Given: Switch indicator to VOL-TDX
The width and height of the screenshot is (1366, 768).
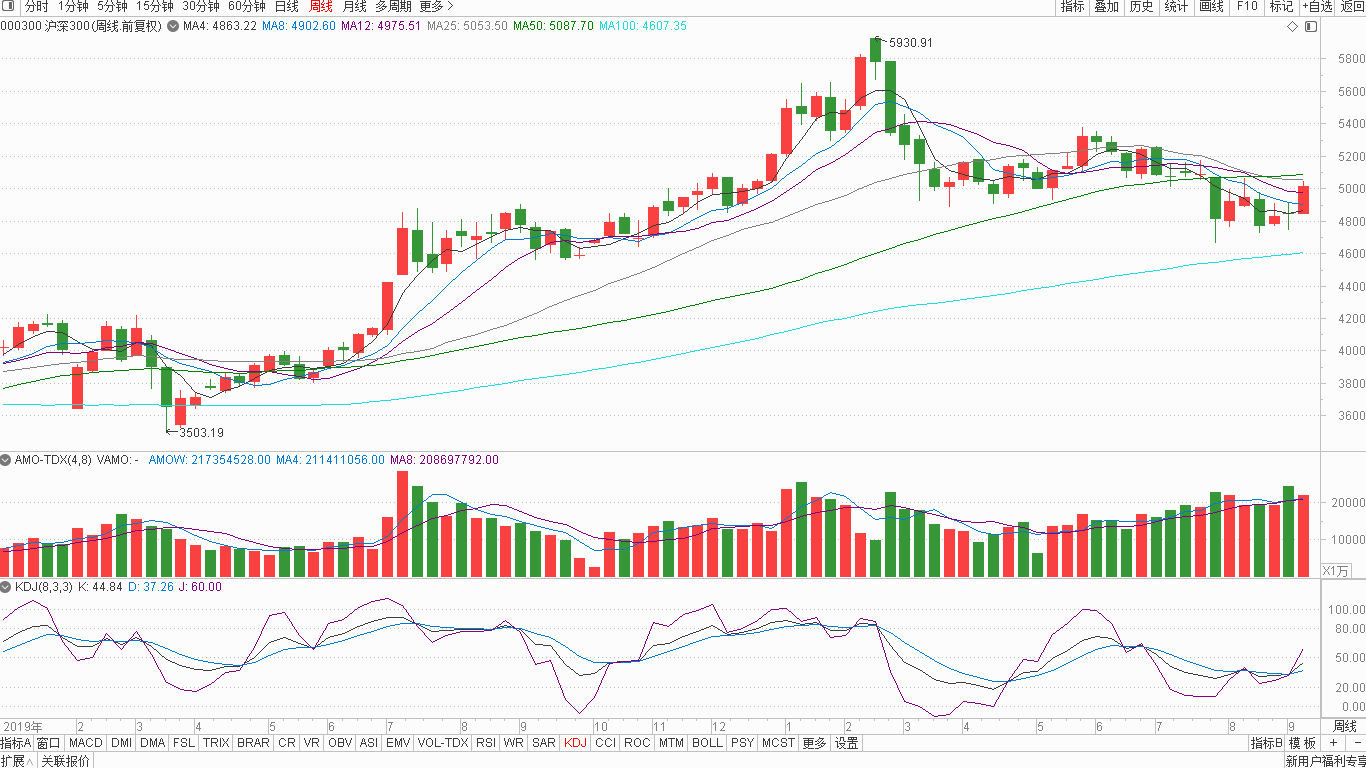Looking at the screenshot, I should point(442,743).
